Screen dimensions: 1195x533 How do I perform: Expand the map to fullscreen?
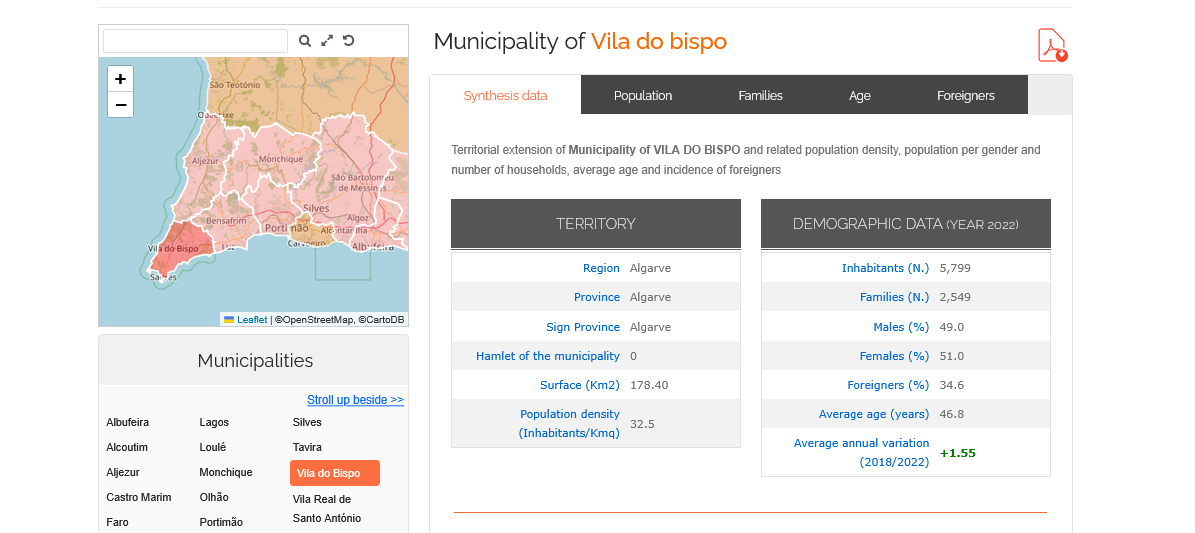pos(327,41)
